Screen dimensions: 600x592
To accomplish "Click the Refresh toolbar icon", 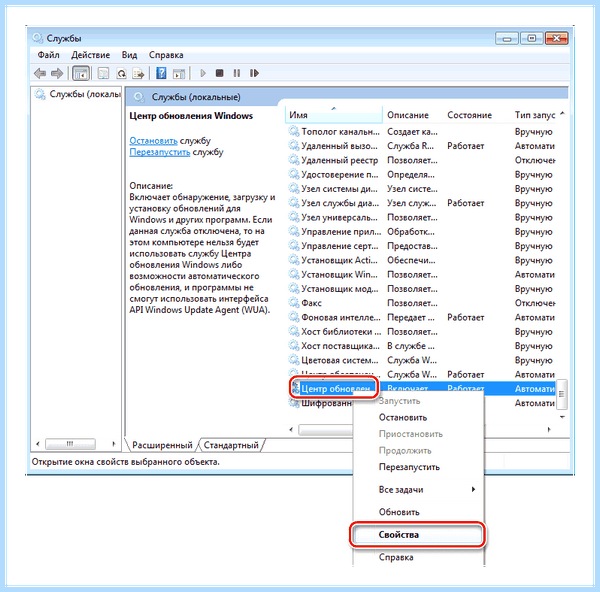I will pos(121,73).
